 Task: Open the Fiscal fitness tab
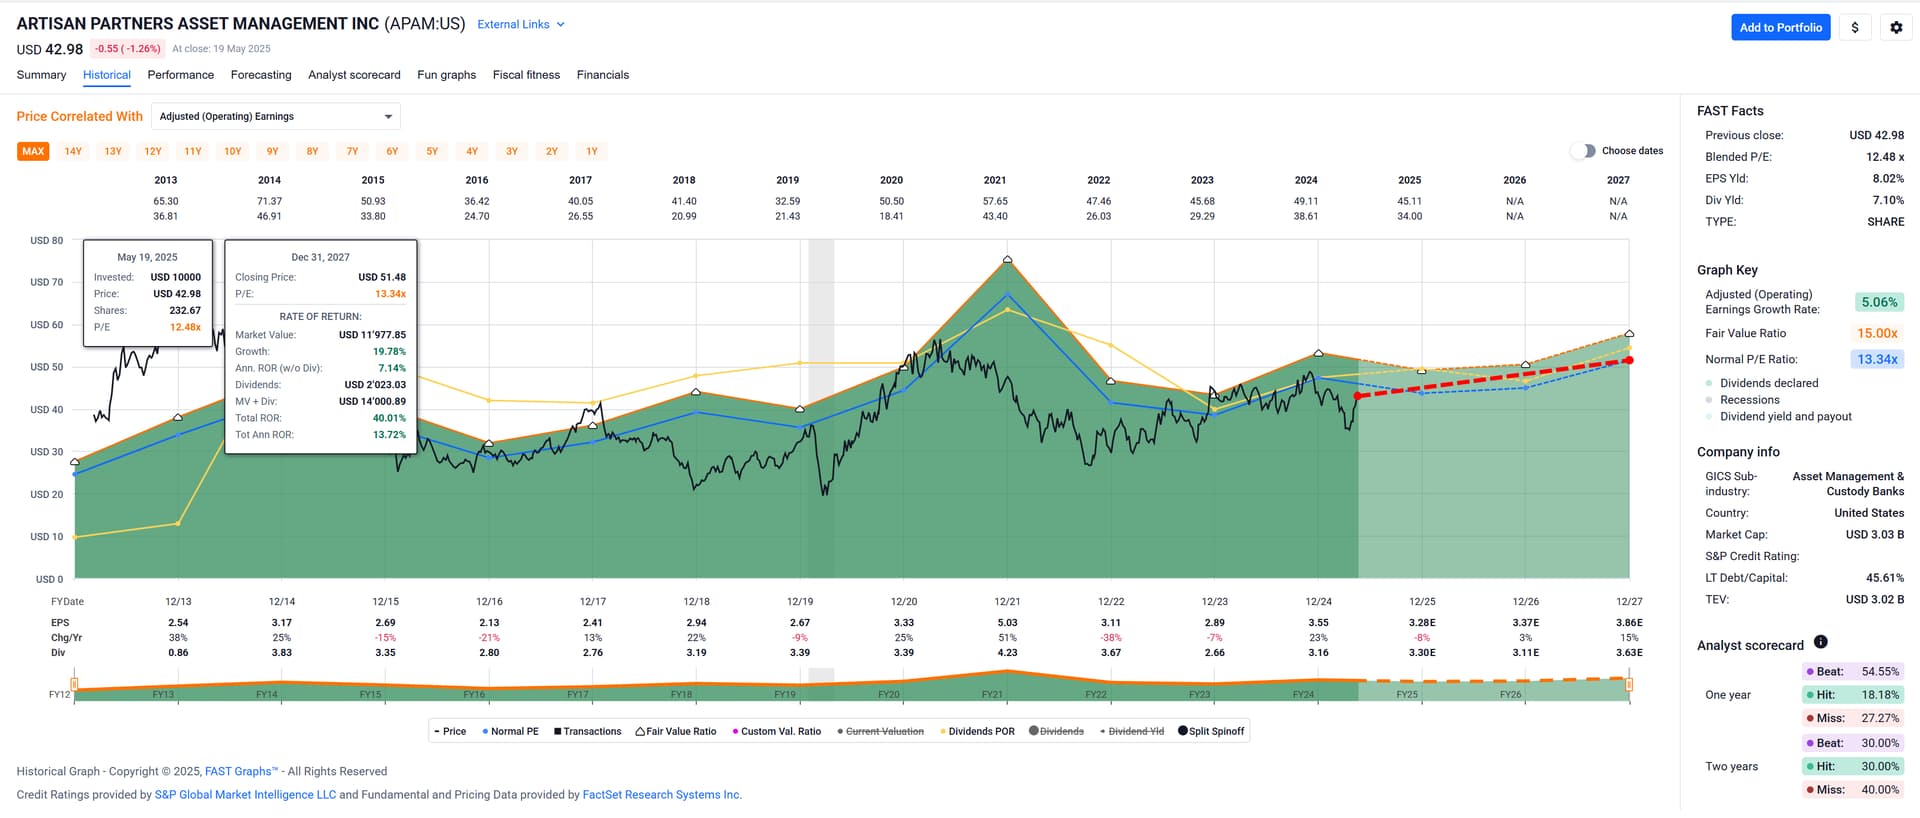tap(526, 75)
